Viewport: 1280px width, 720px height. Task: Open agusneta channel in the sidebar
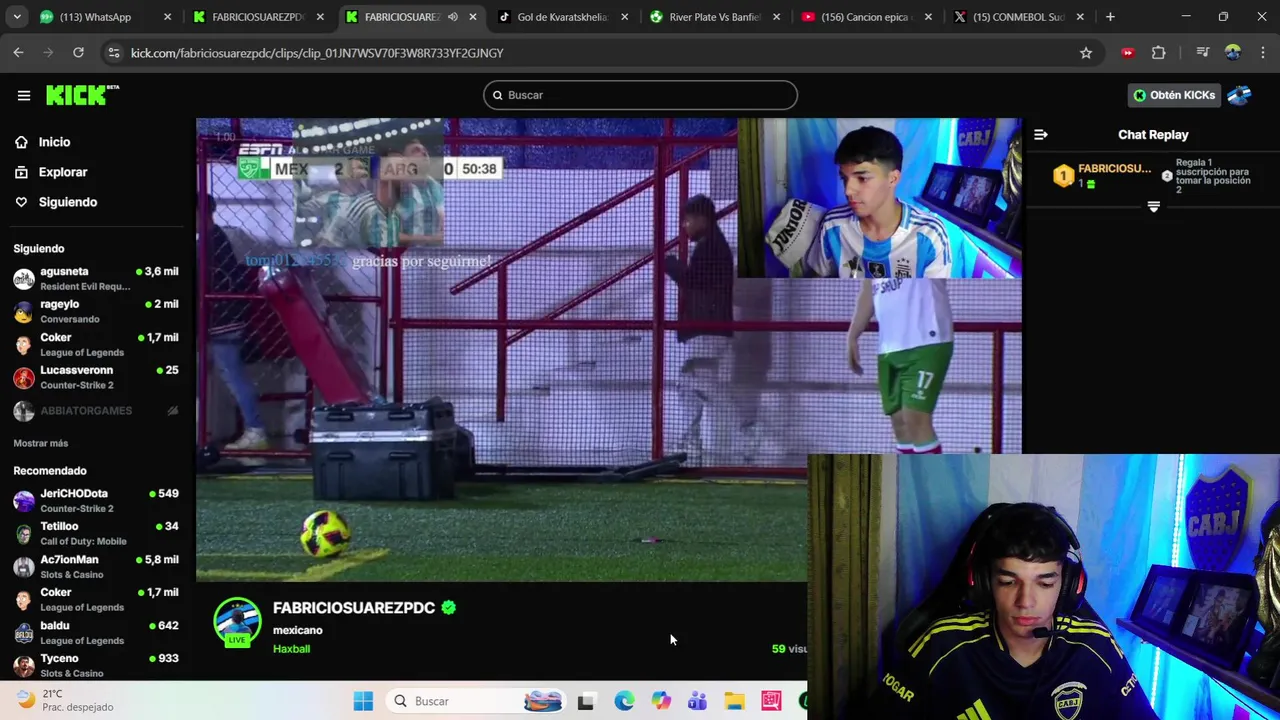pos(96,278)
